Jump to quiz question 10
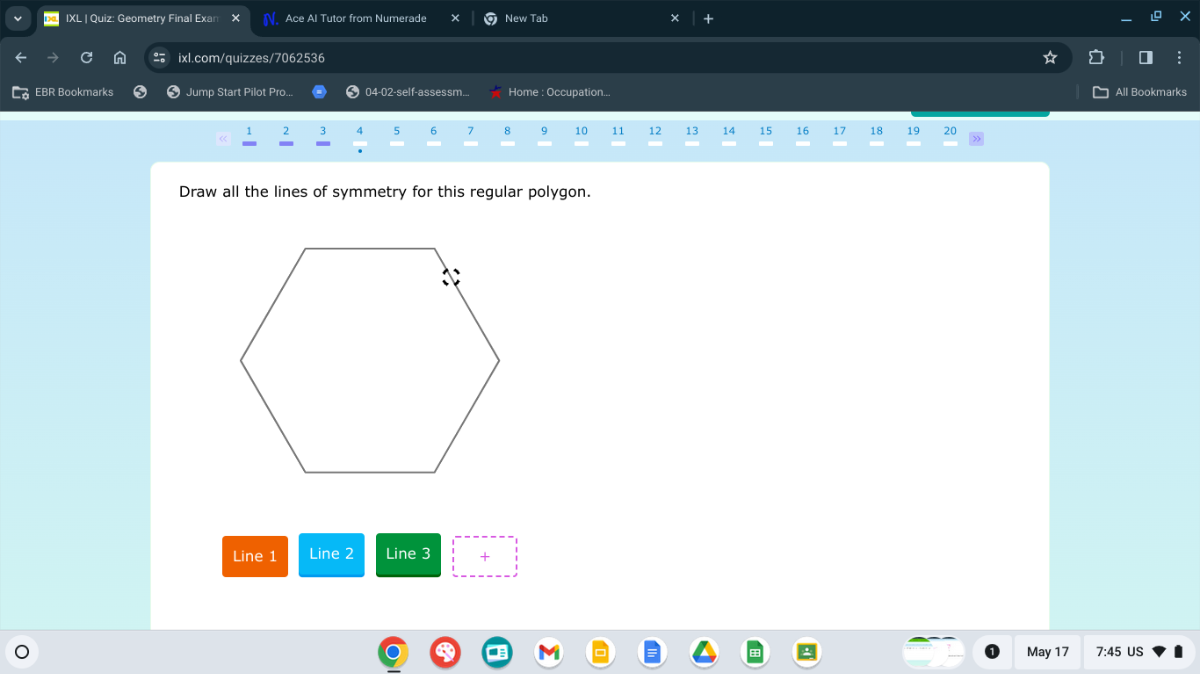The image size is (1200, 674). click(x=581, y=131)
